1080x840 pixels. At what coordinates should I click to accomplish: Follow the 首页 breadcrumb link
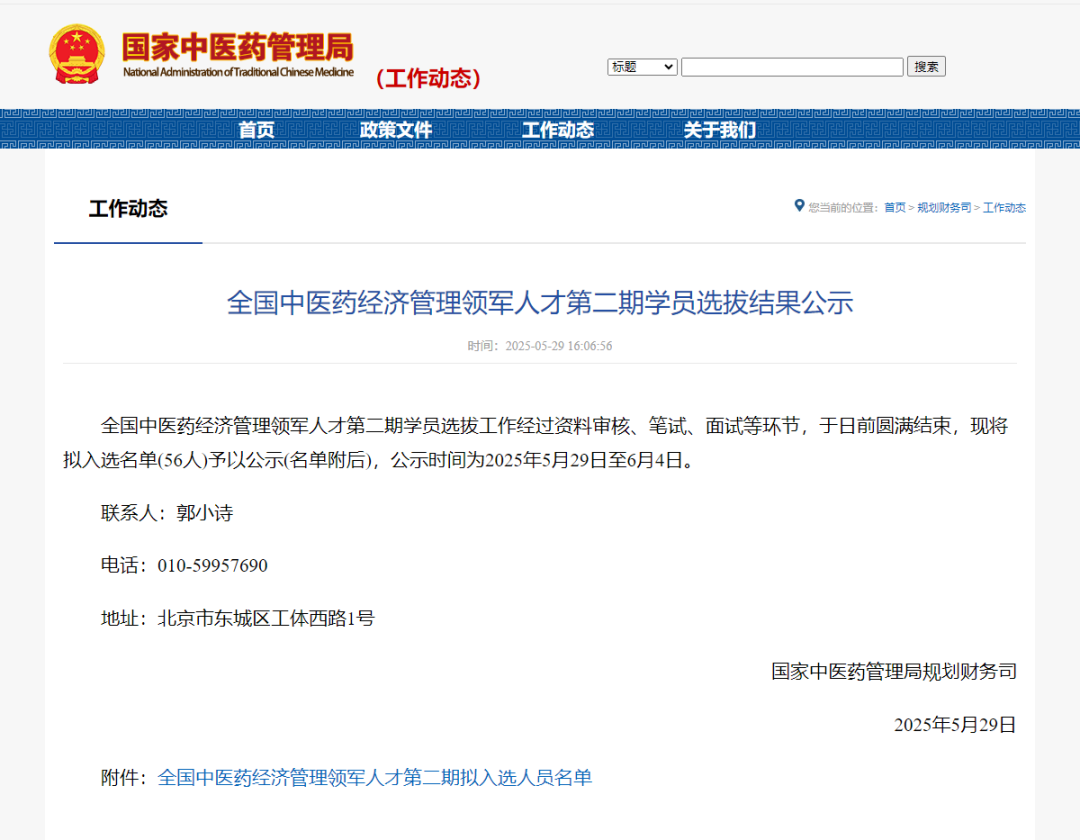tap(895, 207)
